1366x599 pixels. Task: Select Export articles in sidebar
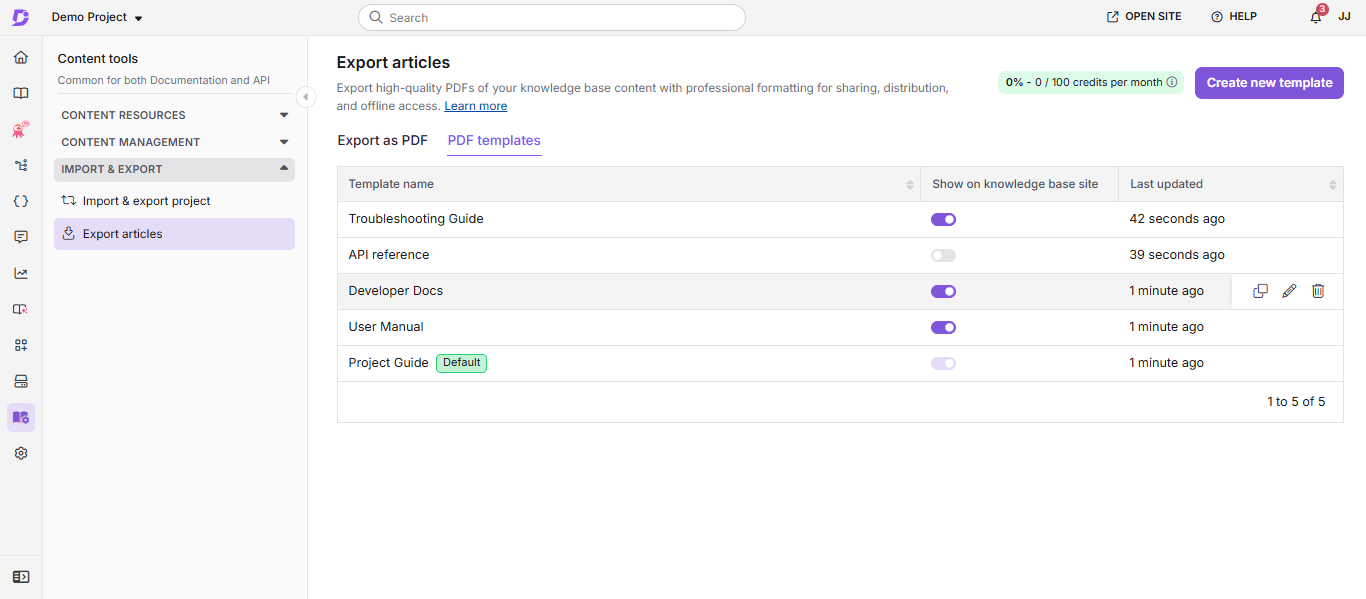(174, 234)
